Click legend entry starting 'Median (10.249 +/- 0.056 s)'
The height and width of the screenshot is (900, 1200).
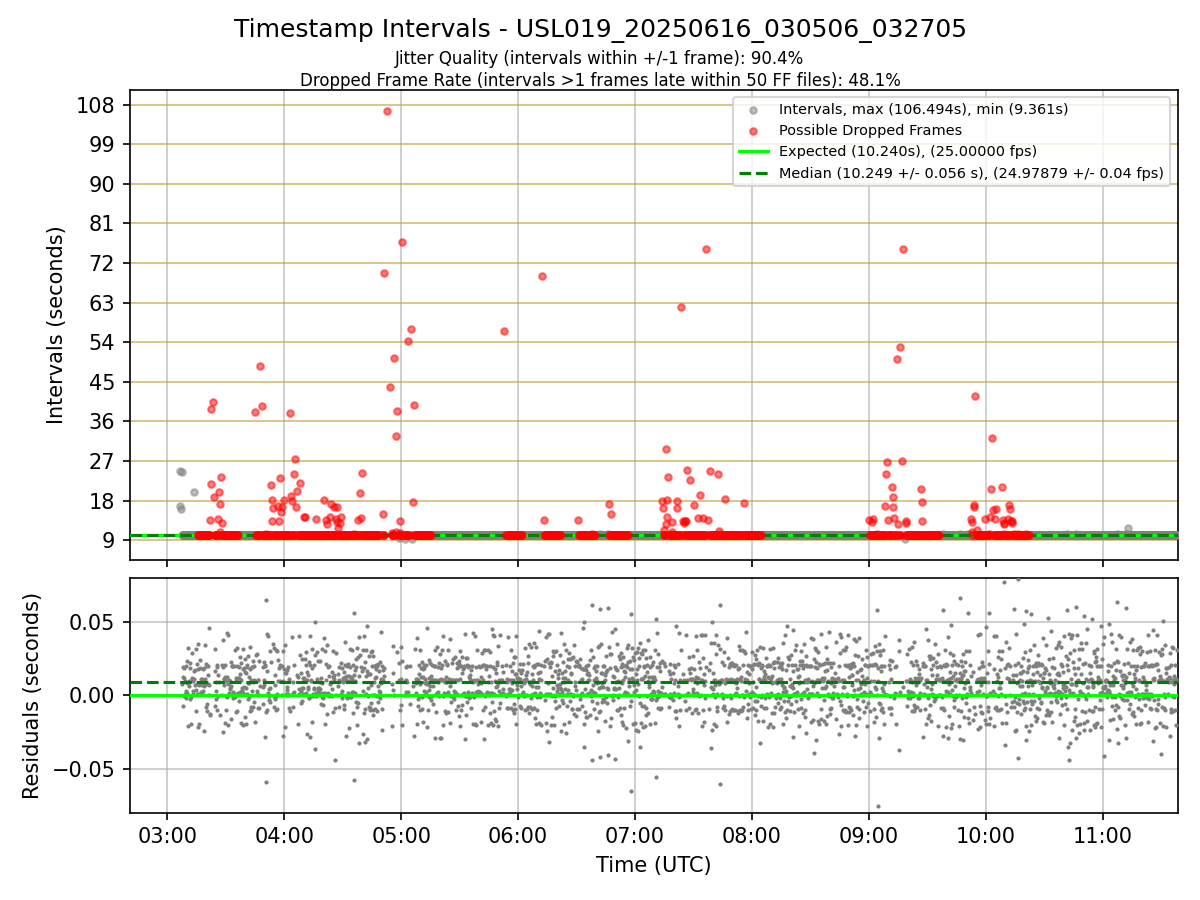(971, 173)
